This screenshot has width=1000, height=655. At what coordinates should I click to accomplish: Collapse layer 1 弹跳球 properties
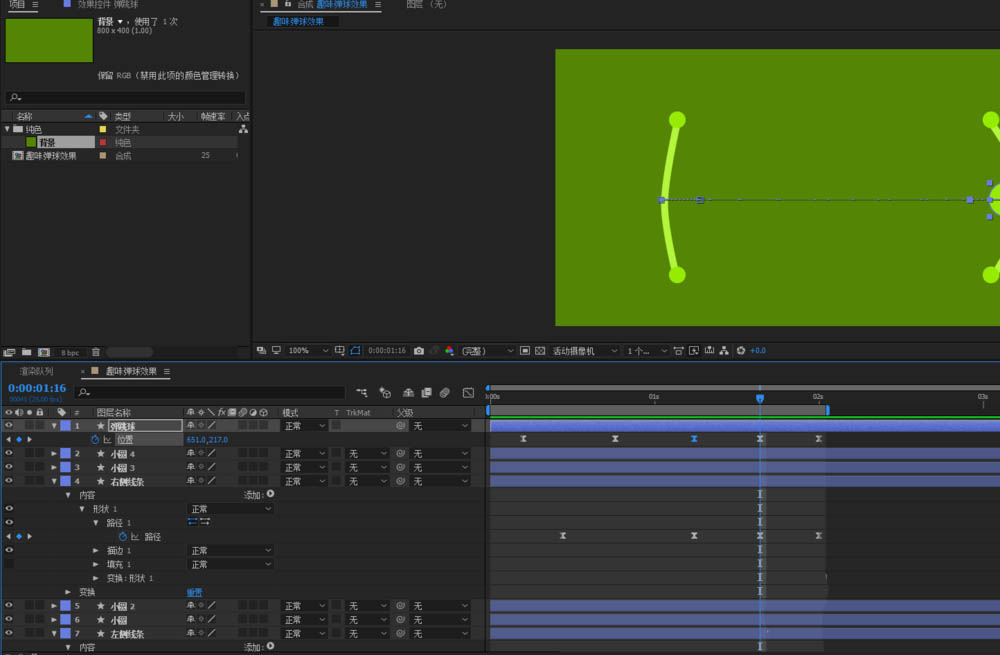pos(54,425)
